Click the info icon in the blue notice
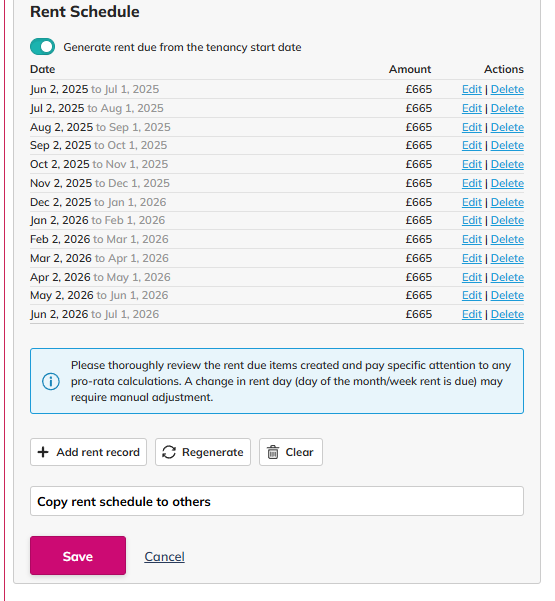555x601 pixels. tap(51, 381)
